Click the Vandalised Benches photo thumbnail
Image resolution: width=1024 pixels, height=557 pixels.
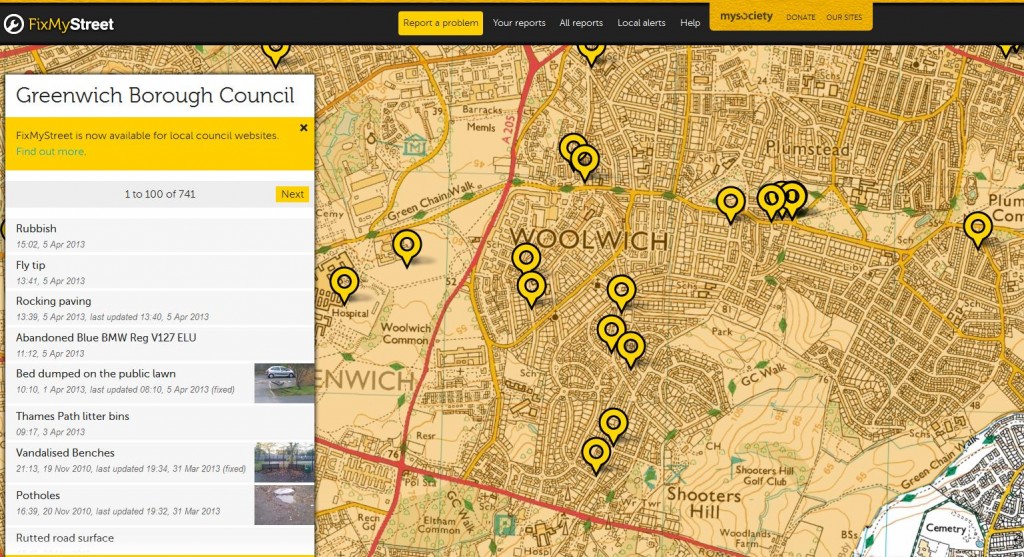pyautogui.click(x=284, y=462)
